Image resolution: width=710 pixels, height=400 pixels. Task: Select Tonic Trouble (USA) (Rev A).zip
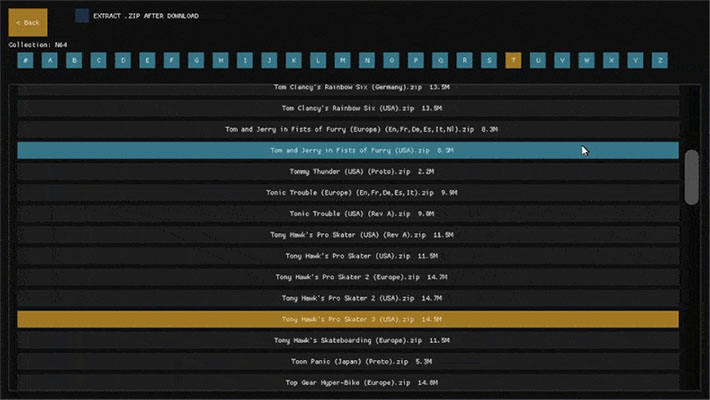pos(348,214)
